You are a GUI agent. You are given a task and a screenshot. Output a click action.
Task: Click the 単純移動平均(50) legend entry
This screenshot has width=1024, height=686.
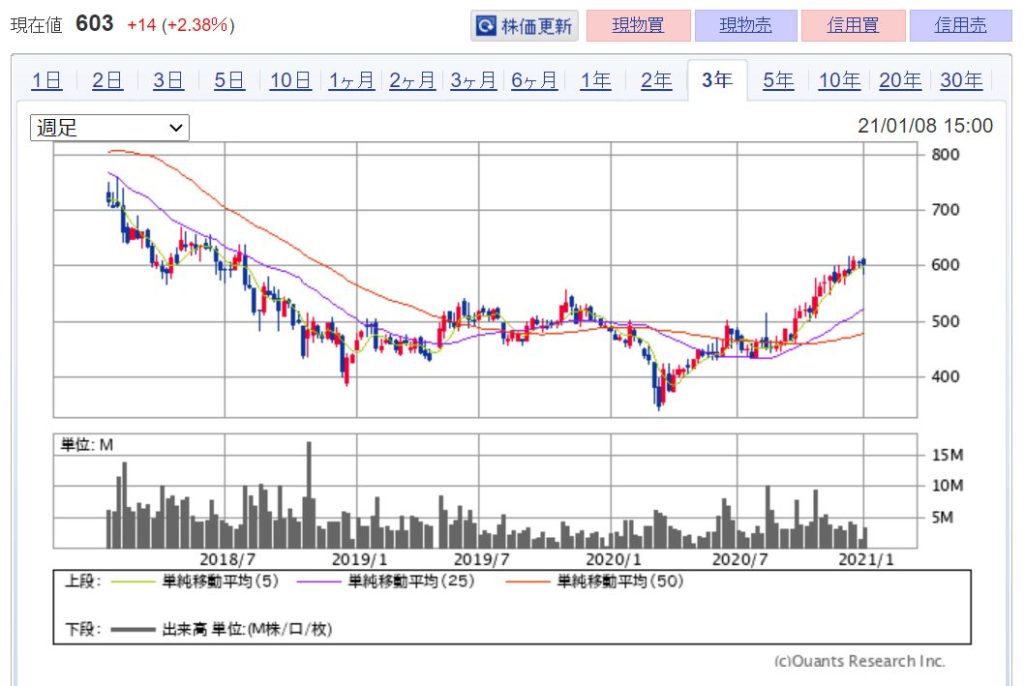(594, 581)
